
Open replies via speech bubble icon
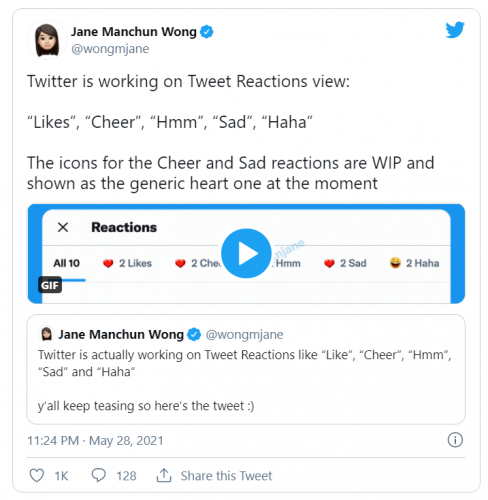click(x=98, y=475)
